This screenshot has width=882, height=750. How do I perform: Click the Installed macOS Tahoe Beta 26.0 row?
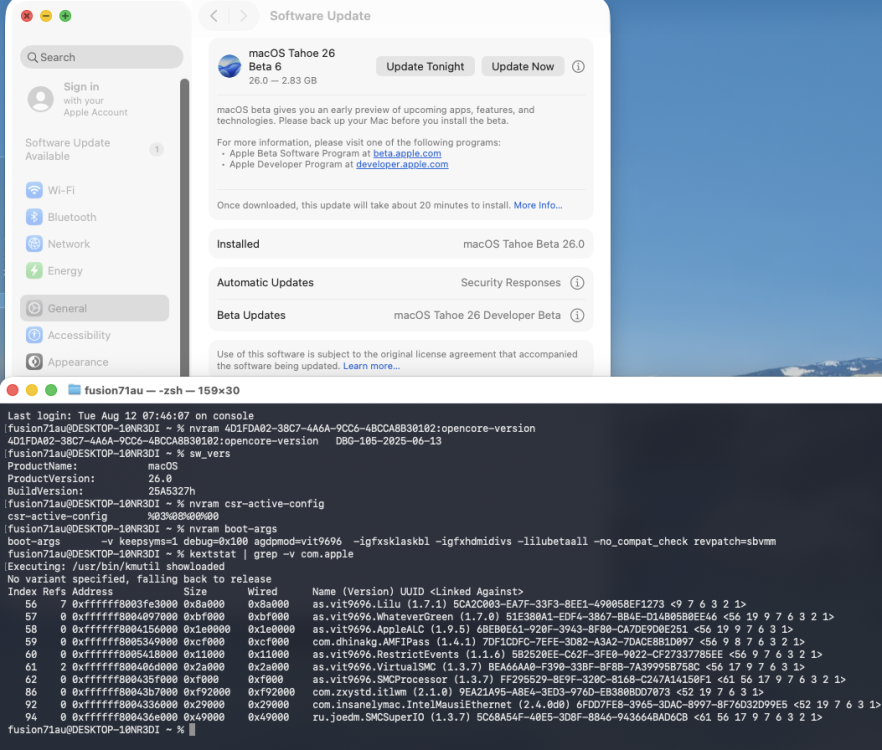(x=401, y=244)
